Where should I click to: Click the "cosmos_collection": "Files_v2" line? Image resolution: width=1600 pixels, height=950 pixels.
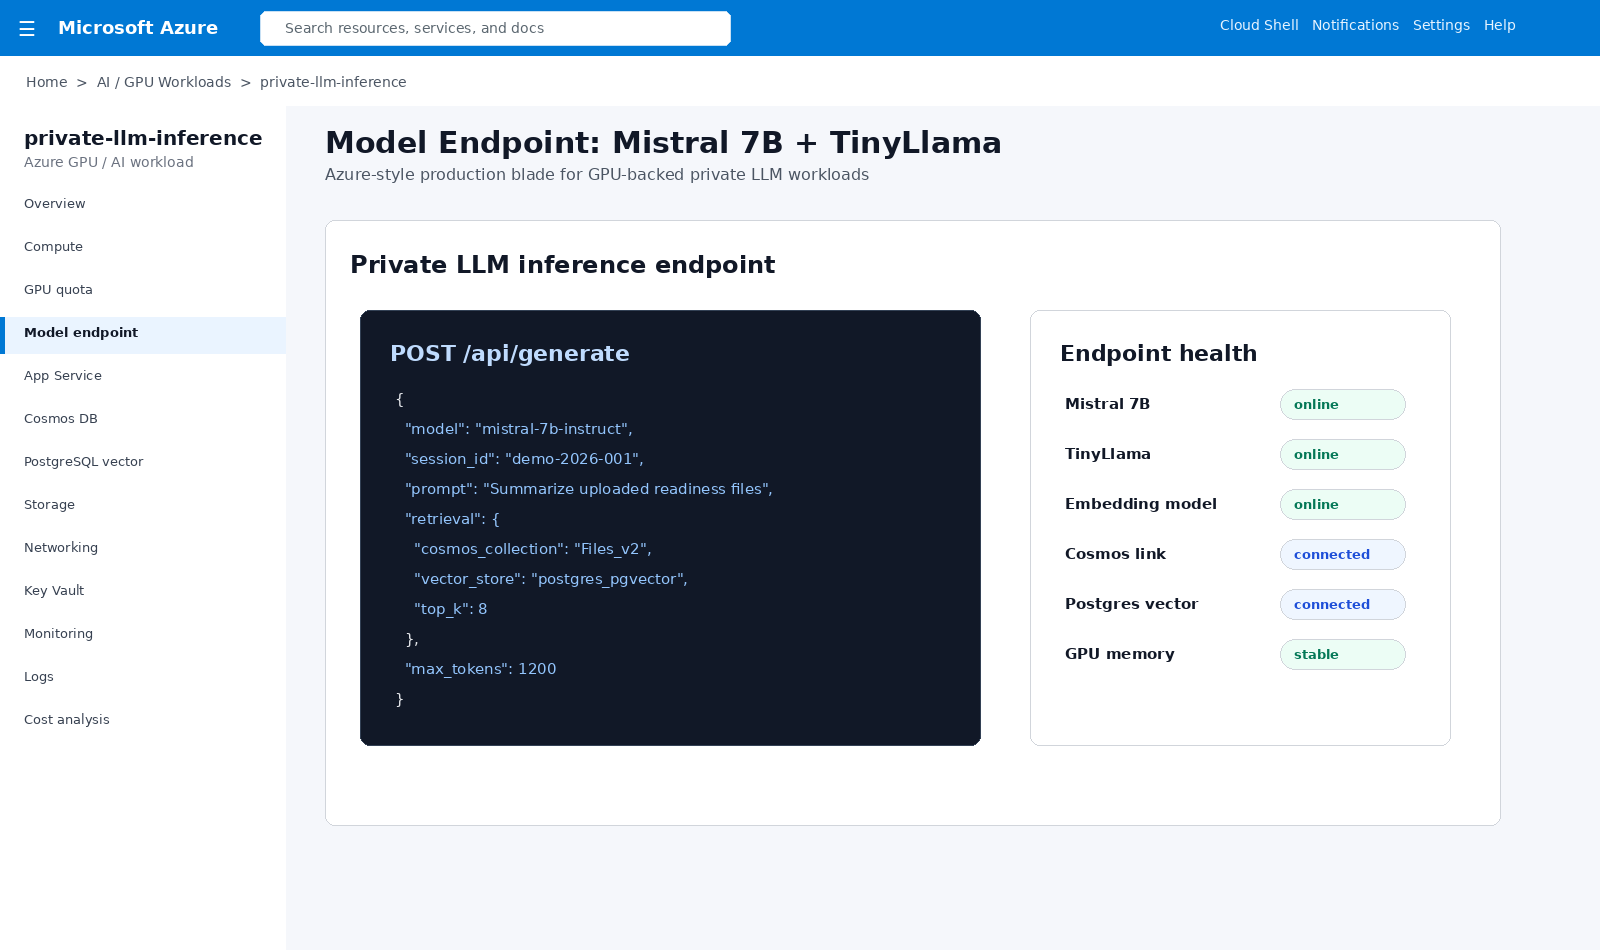click(533, 549)
